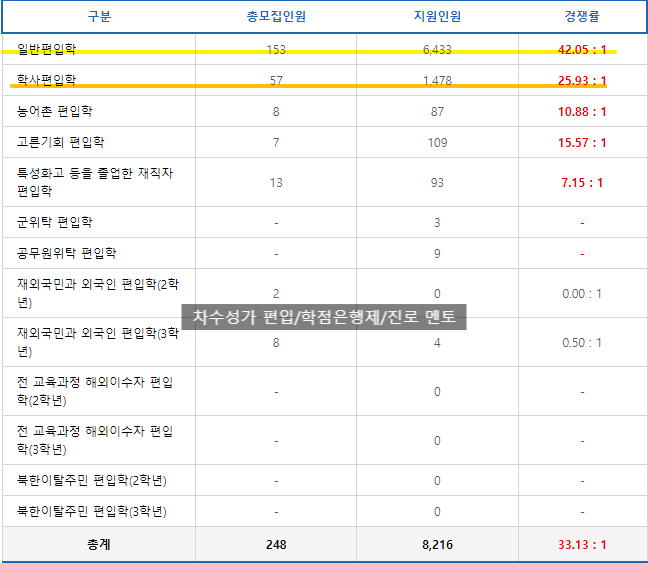Screen dimensions: 648x563
Task: Select 전 교육과정 해외이수자 편입학(2학년) label
Action: tap(95, 391)
